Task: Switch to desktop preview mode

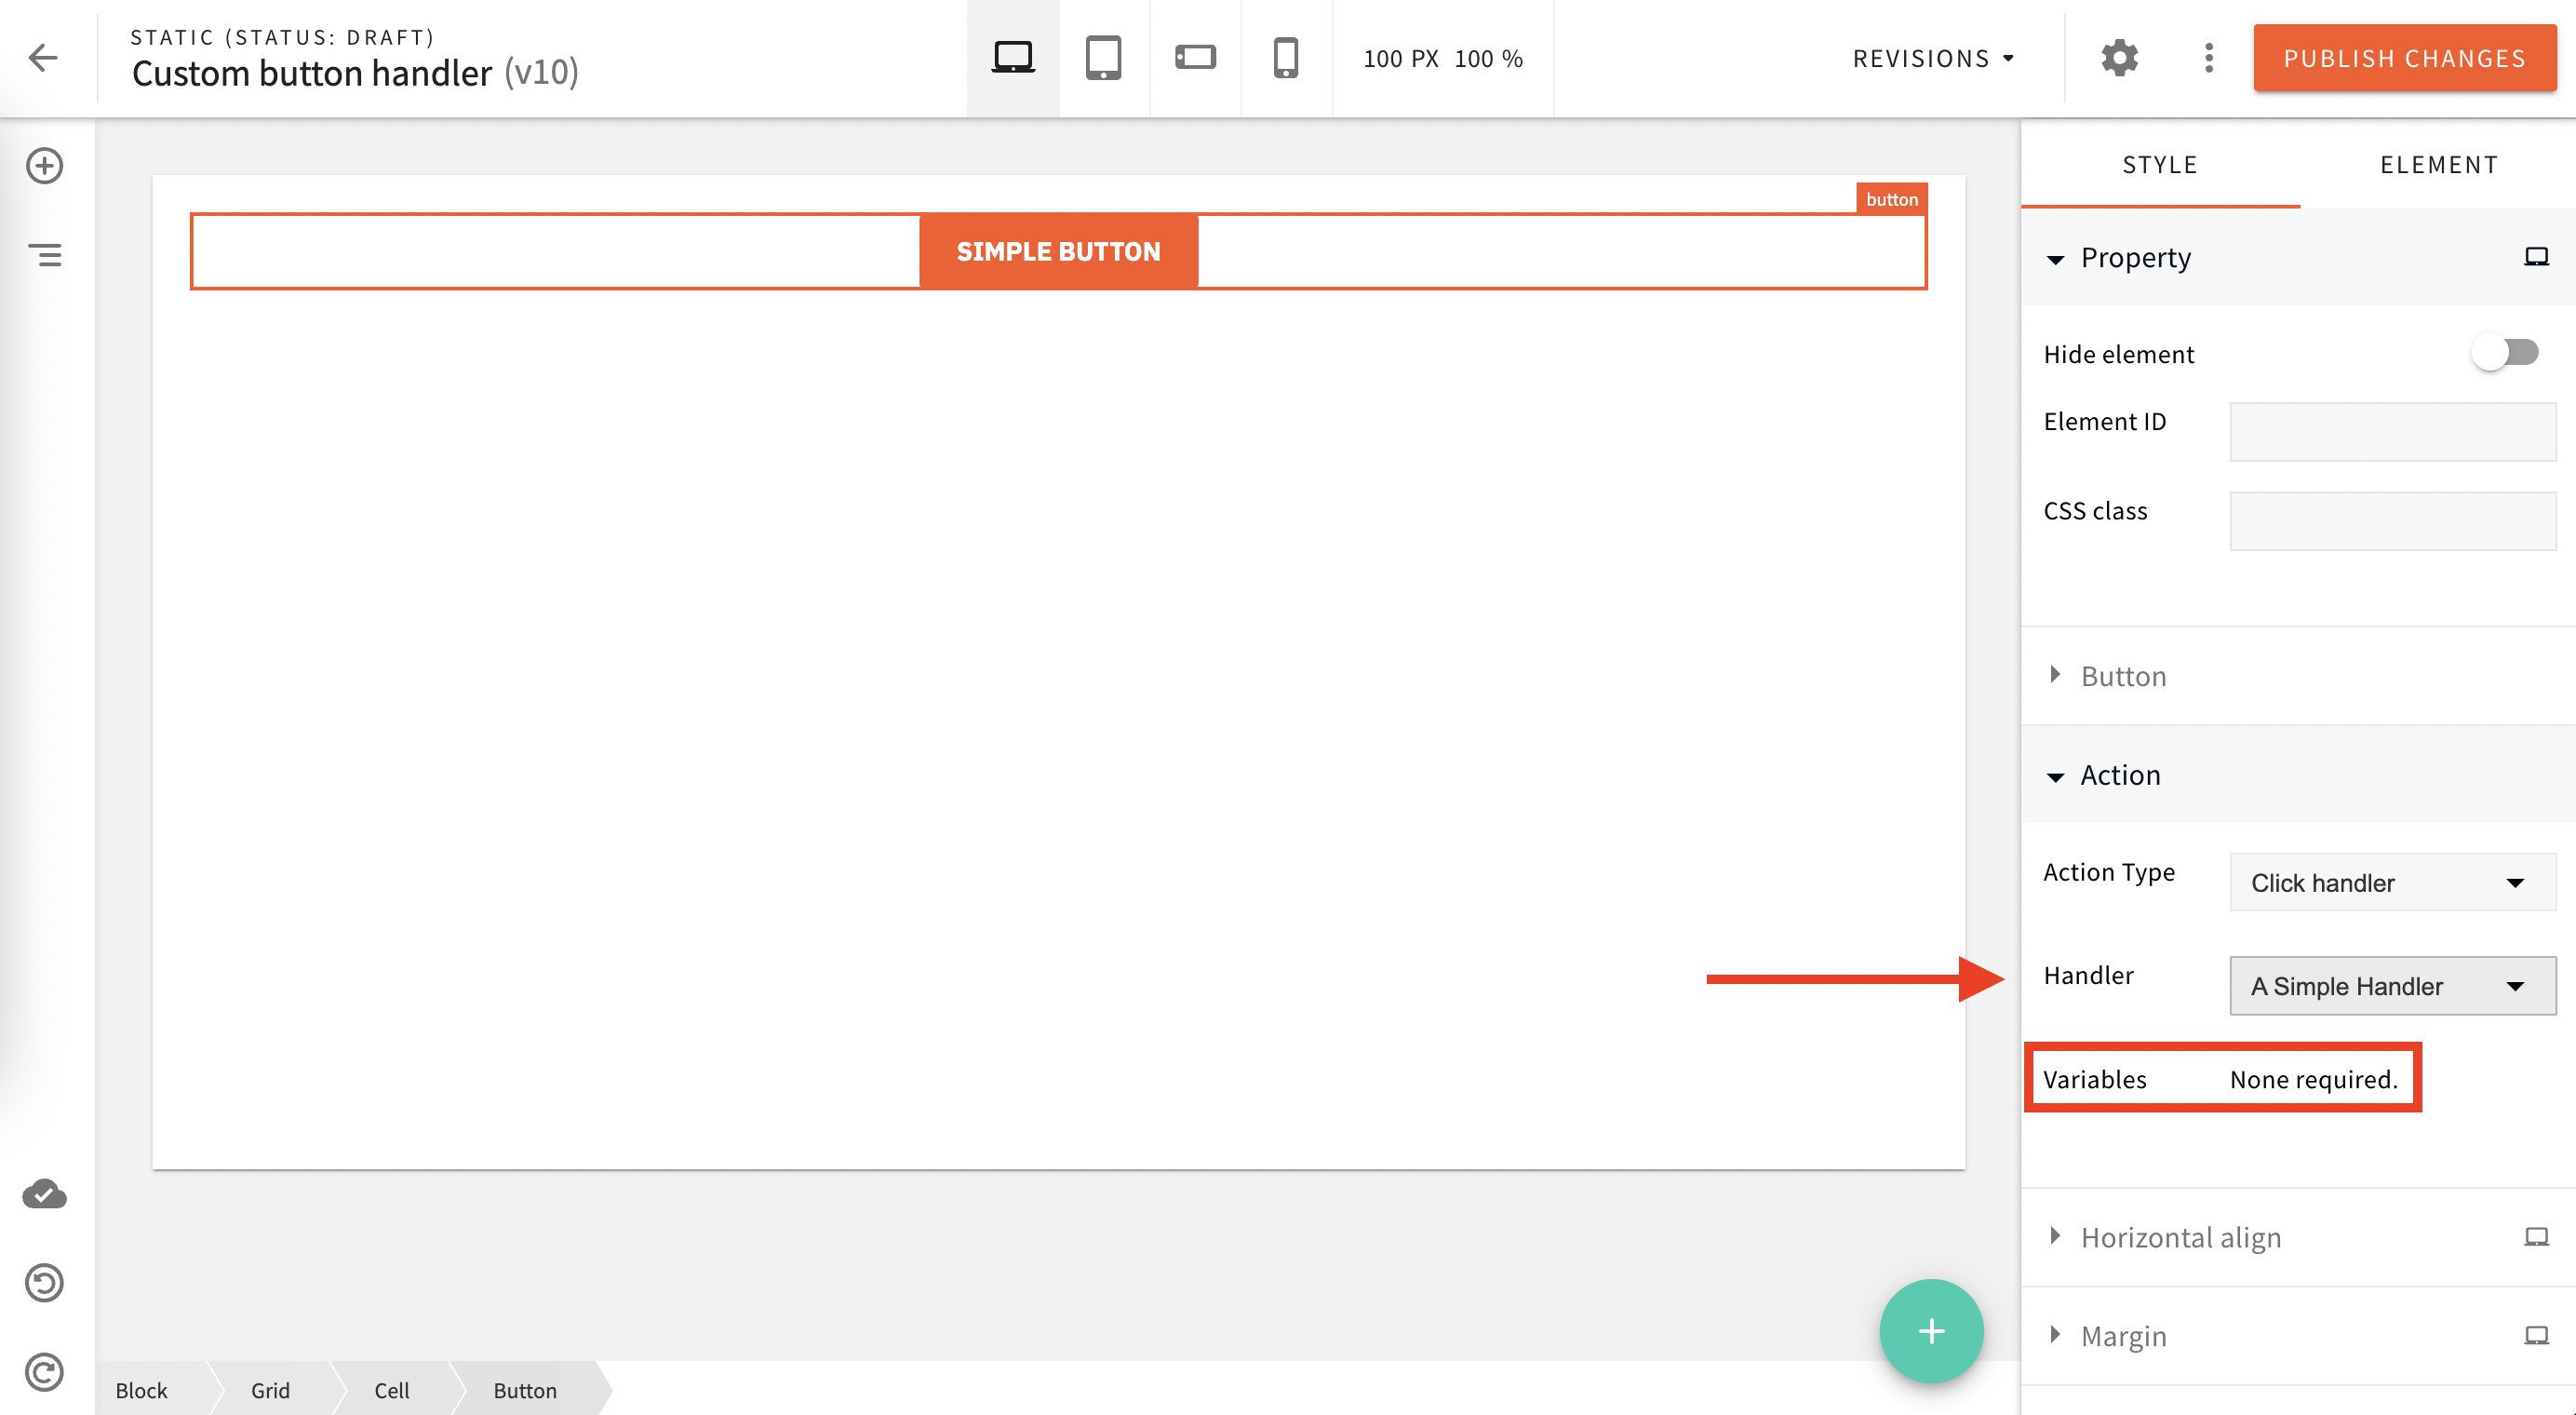Action: click(1012, 57)
